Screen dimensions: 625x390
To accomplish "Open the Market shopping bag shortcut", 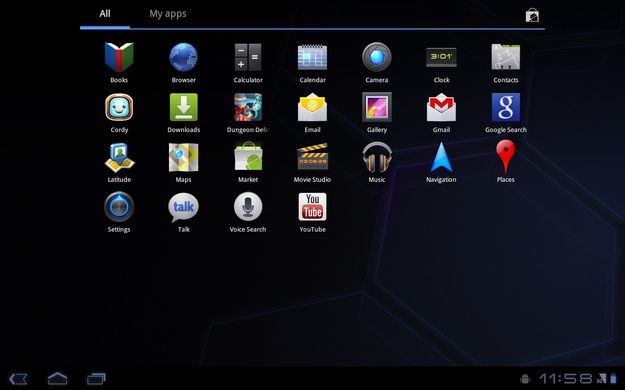I will pyautogui.click(x=532, y=16).
